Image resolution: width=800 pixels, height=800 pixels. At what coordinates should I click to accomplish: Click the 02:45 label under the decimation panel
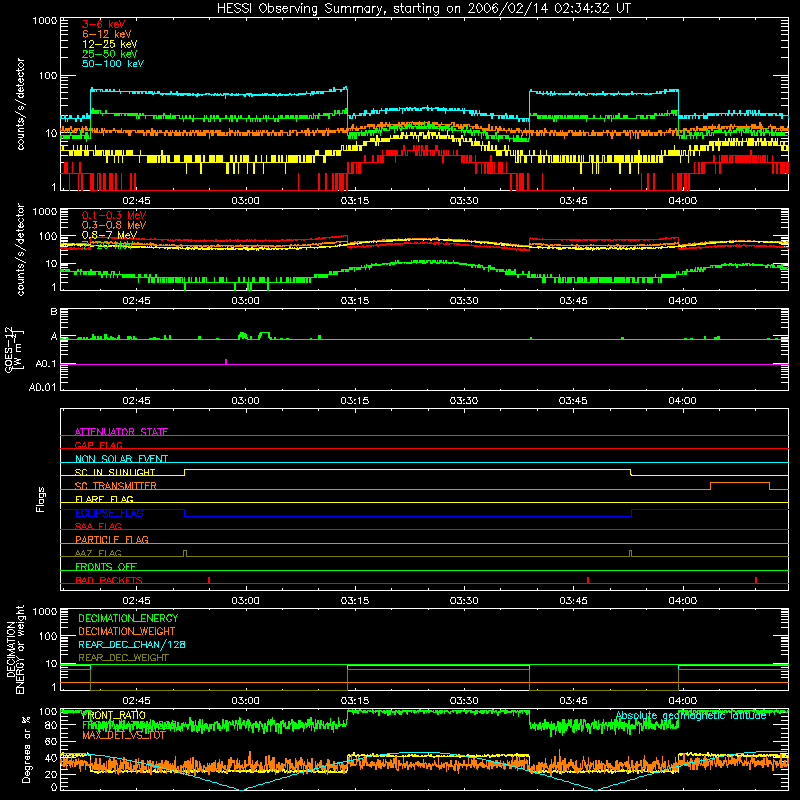point(136,701)
